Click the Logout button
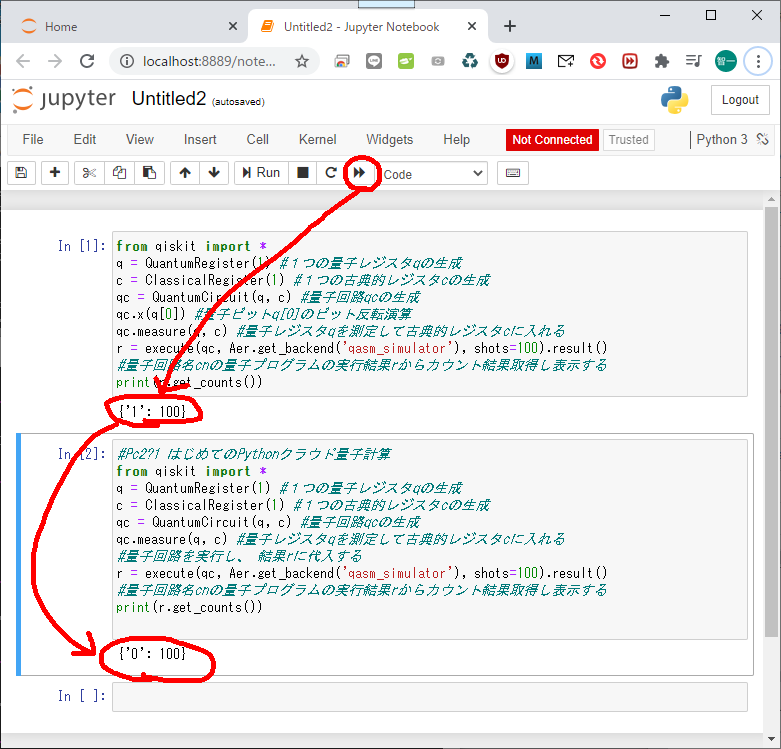The image size is (781, 749). click(x=740, y=100)
